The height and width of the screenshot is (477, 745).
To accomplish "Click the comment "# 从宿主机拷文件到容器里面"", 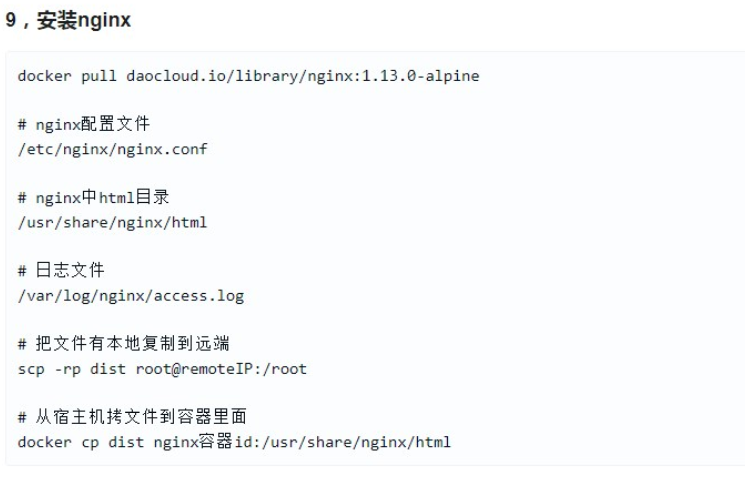I will (132, 417).
